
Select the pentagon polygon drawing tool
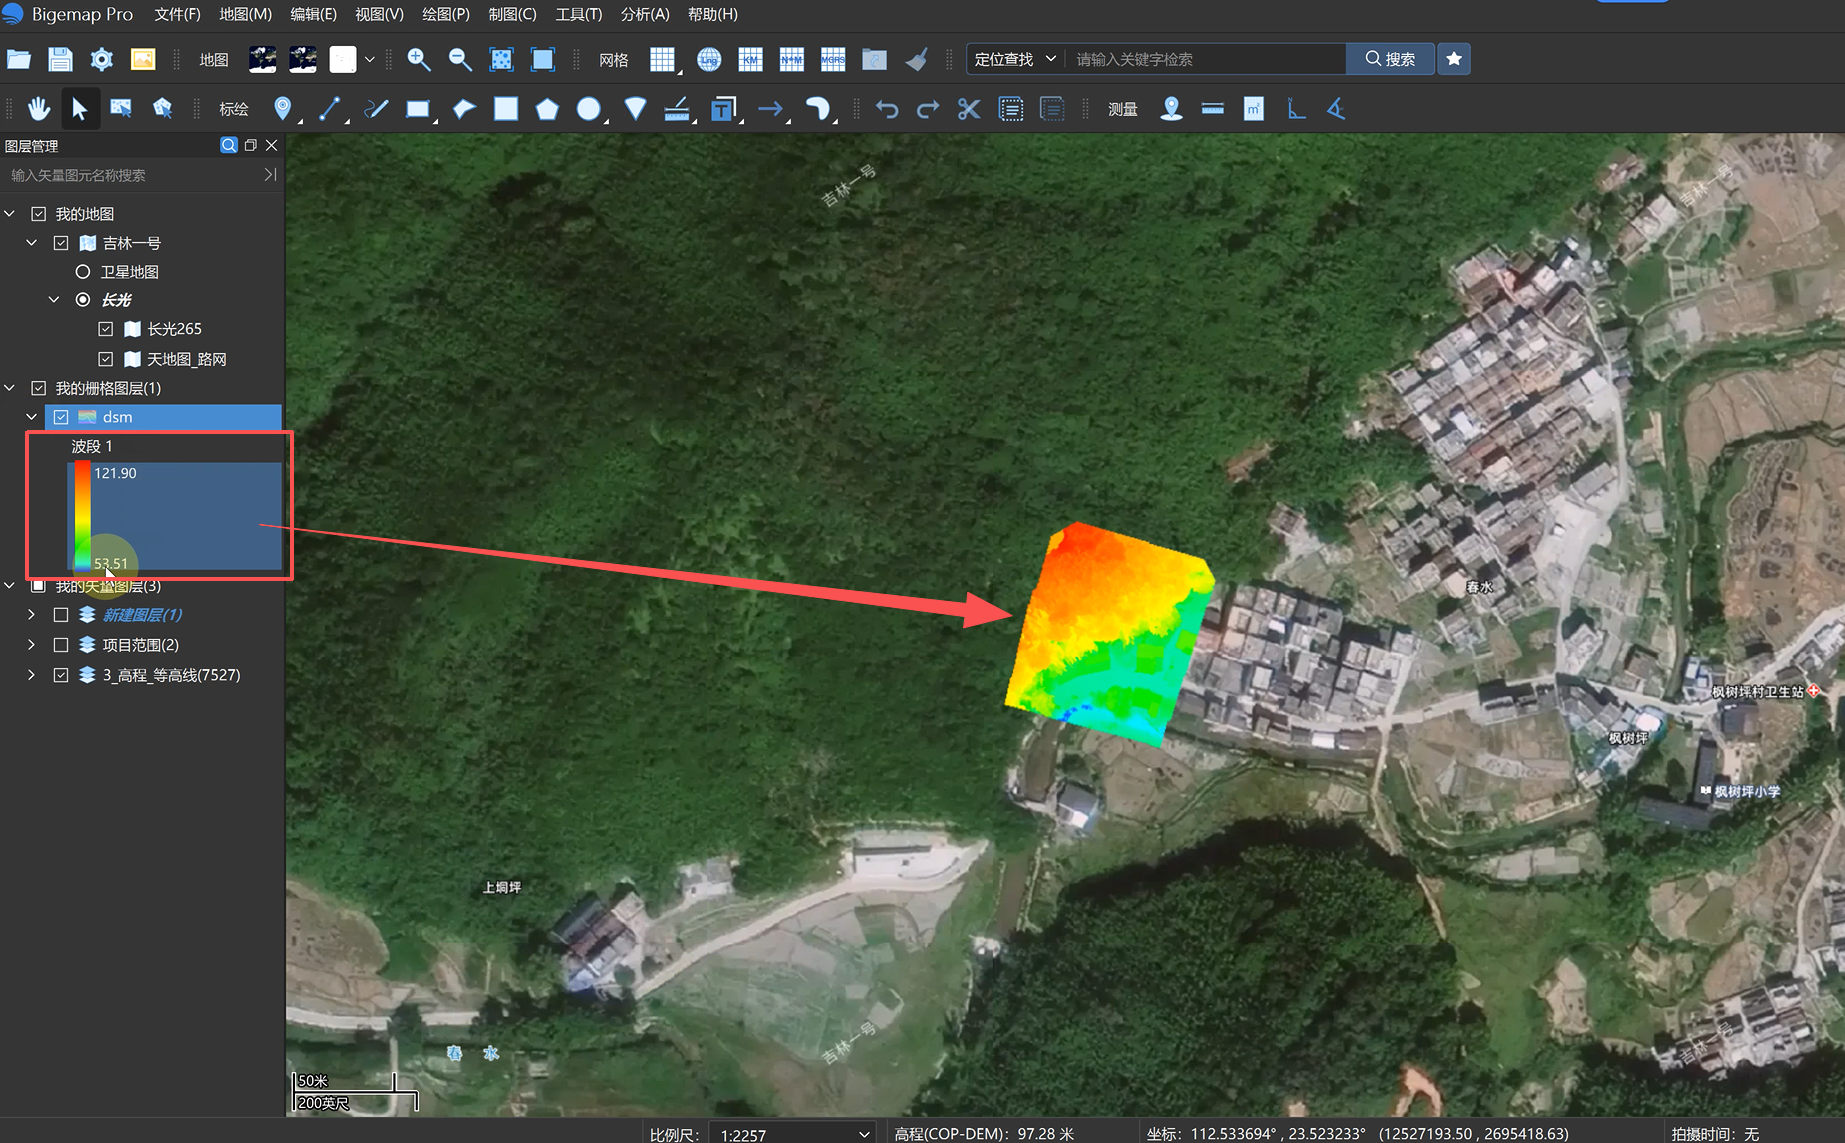[547, 108]
